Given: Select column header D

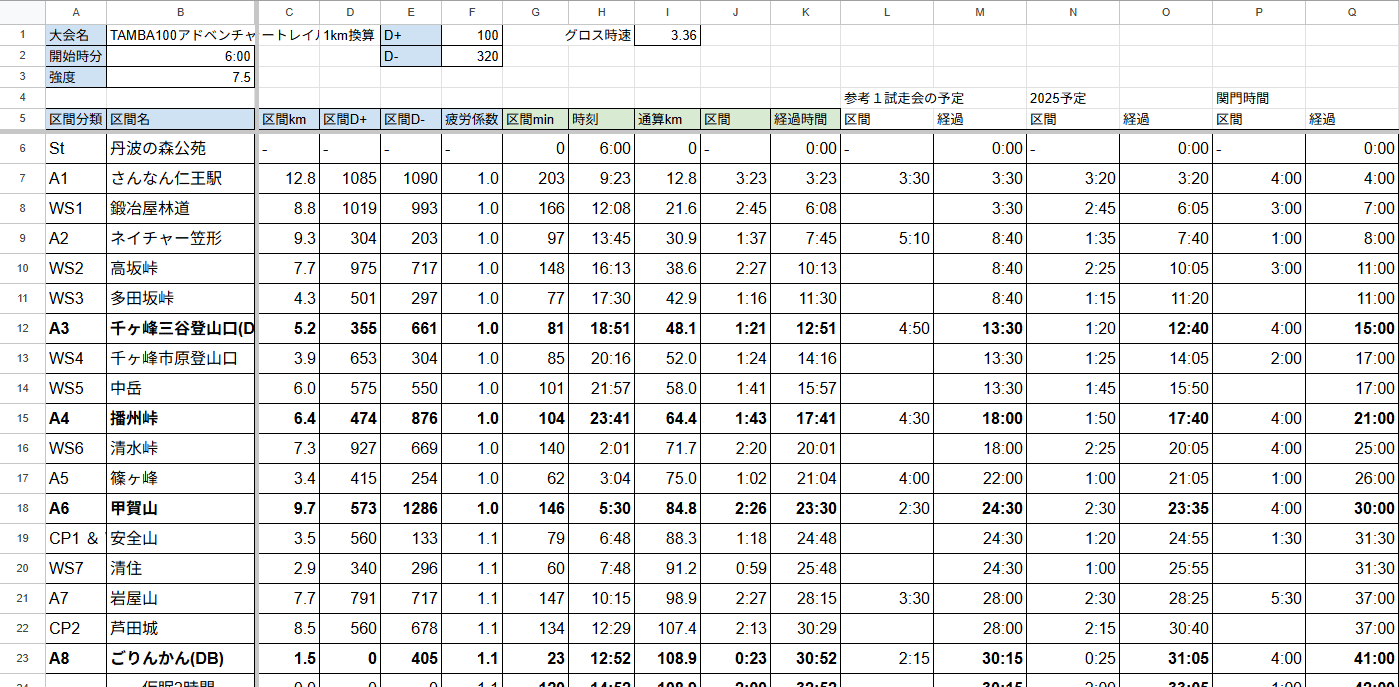Looking at the screenshot, I should click(x=349, y=12).
